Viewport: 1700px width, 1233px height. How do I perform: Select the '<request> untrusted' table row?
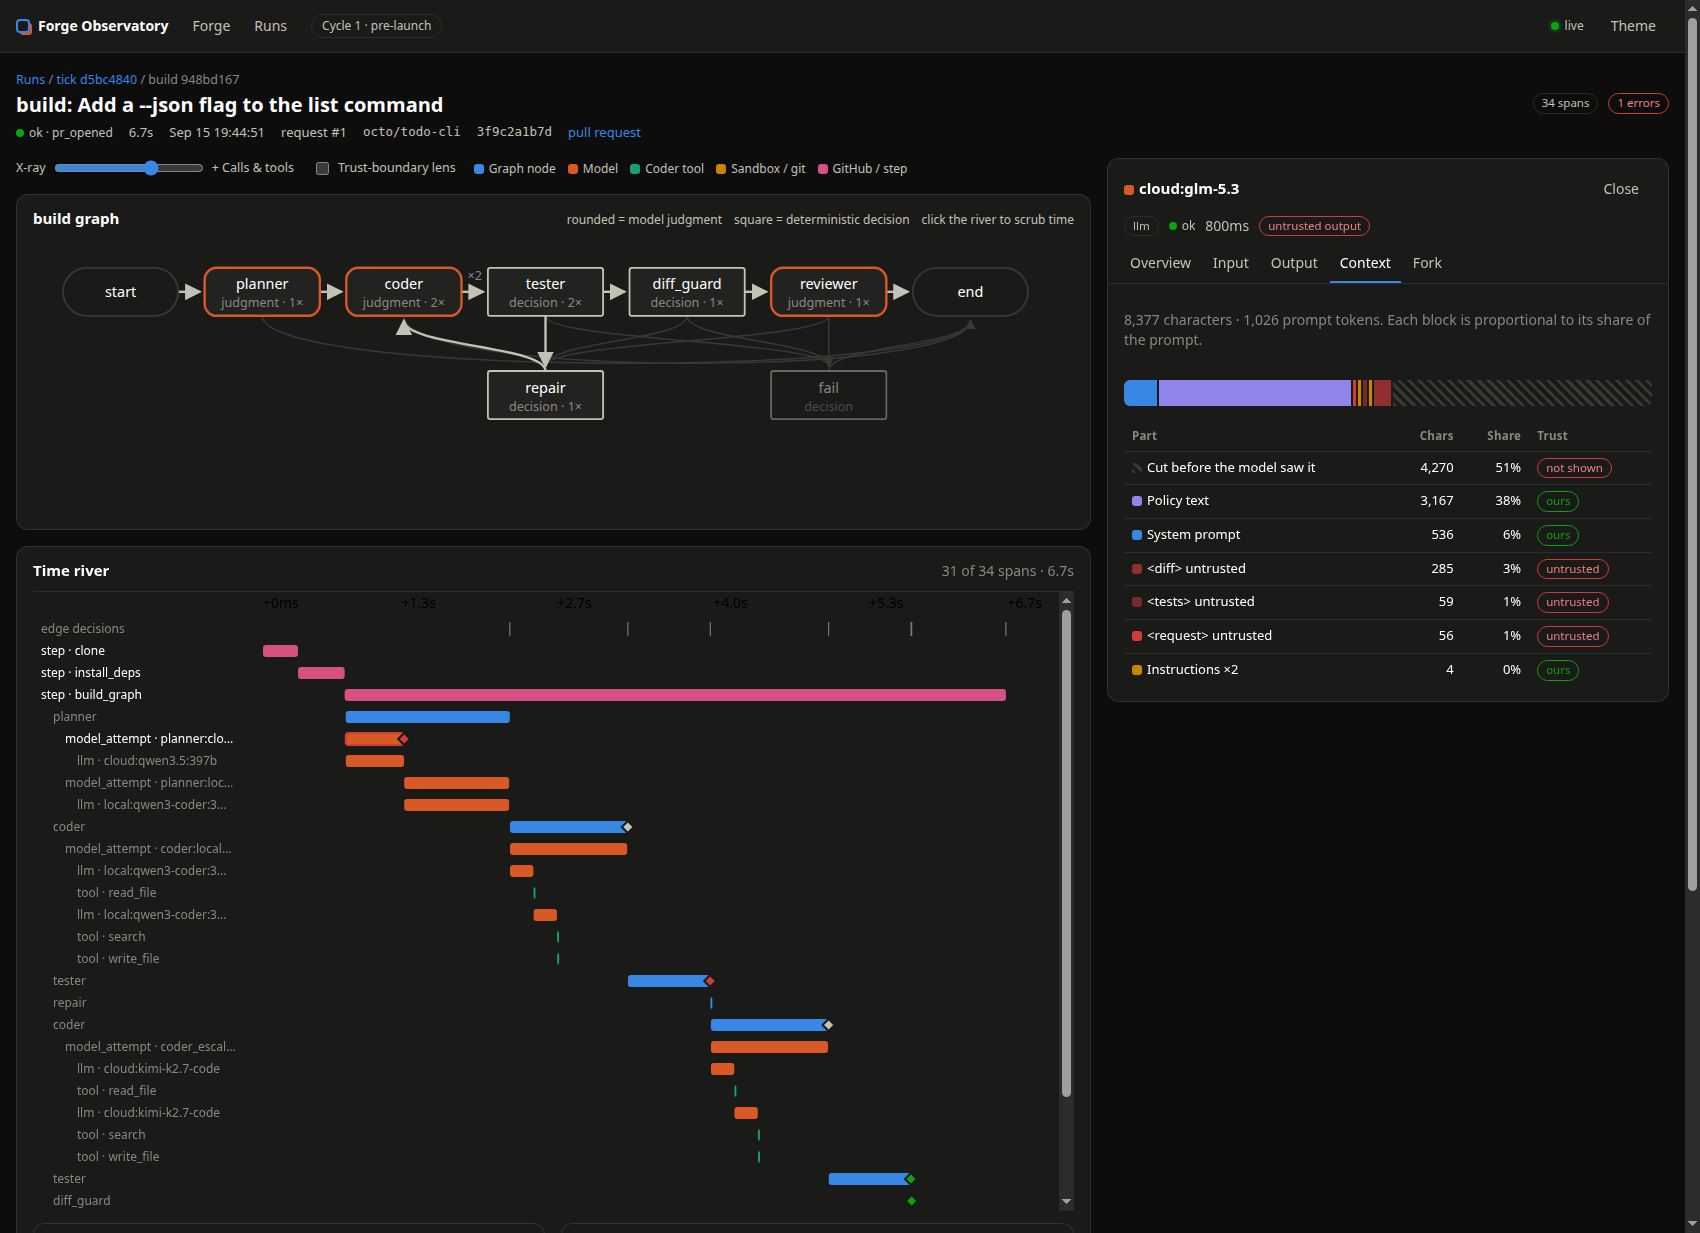click(1388, 636)
